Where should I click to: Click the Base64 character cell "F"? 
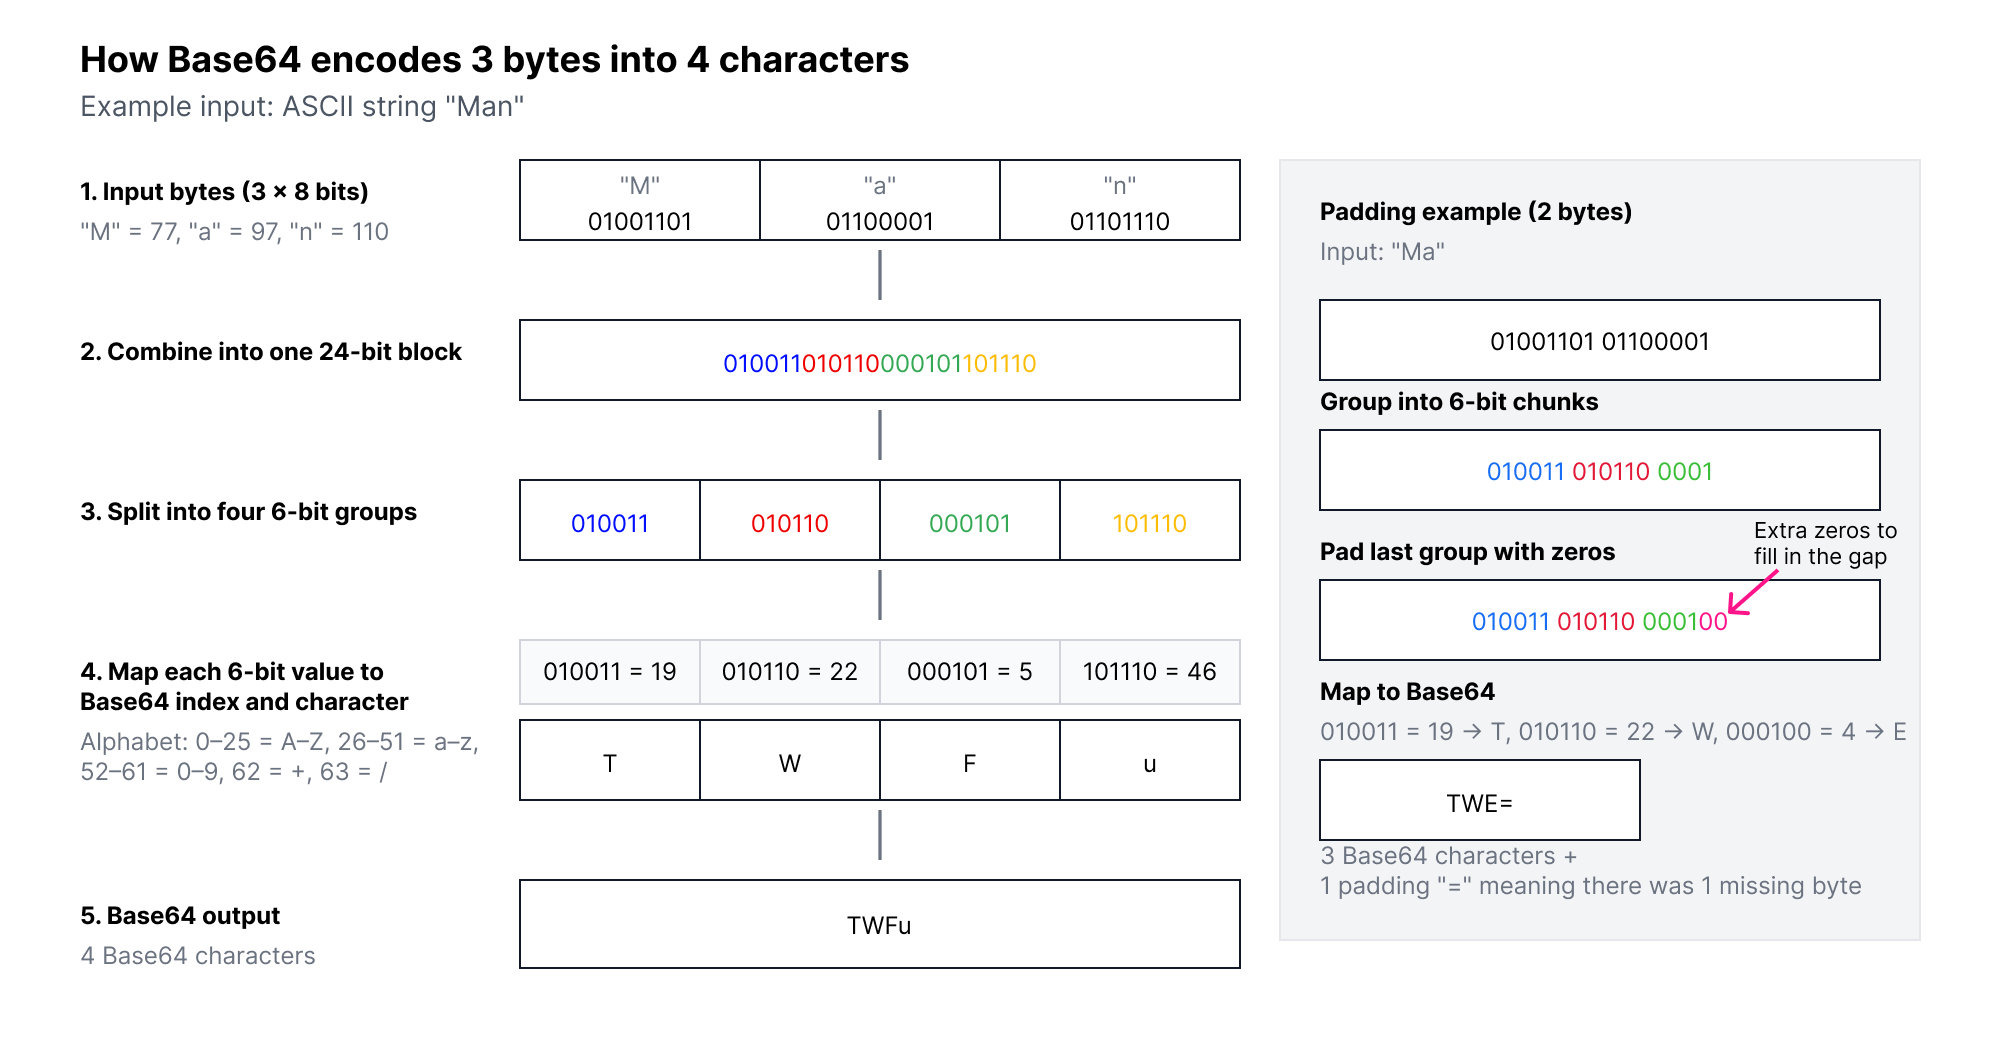pyautogui.click(x=970, y=761)
